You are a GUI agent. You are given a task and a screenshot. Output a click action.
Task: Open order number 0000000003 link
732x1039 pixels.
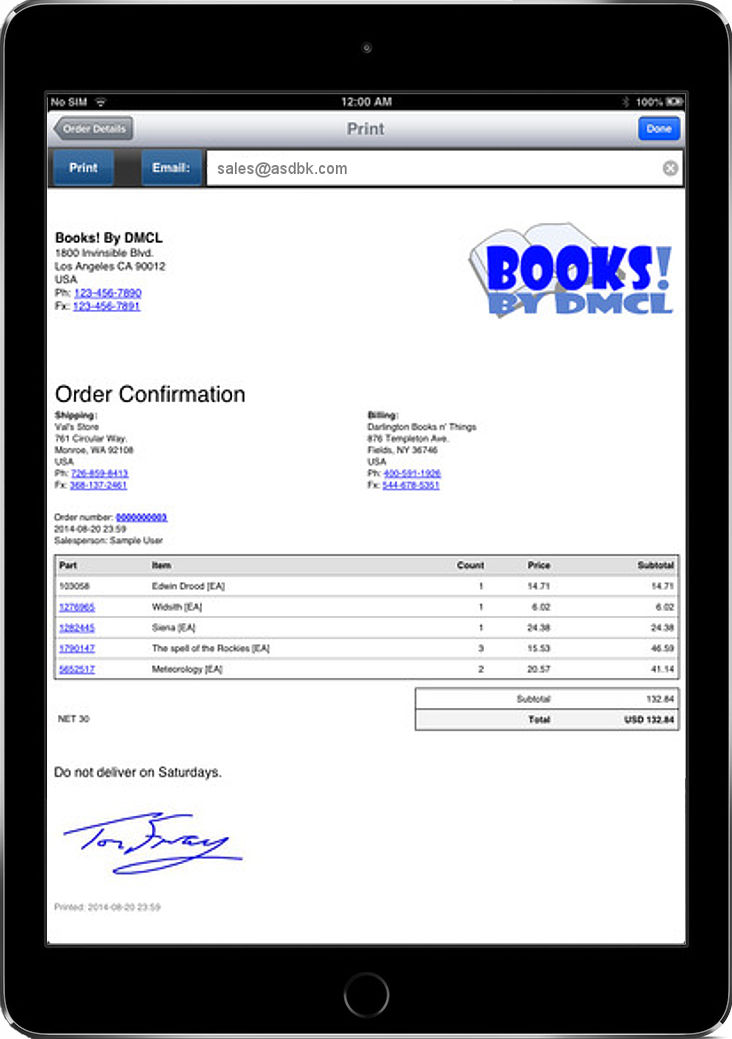pos(141,517)
